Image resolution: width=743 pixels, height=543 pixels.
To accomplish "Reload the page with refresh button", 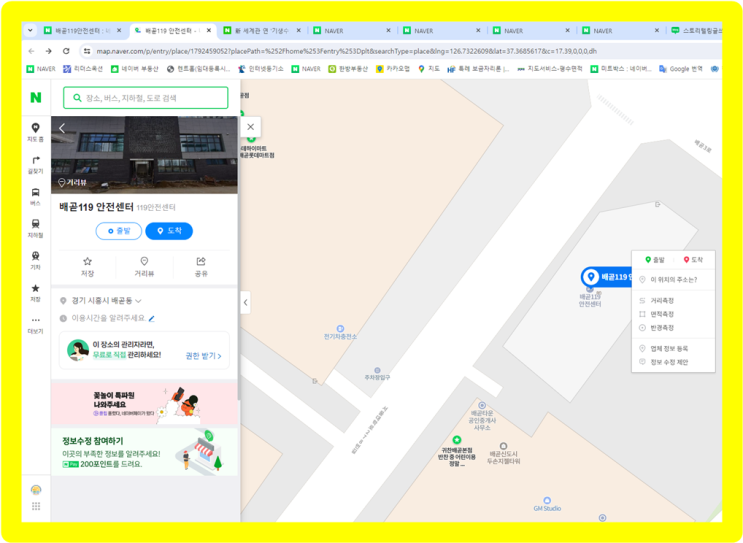I will (x=66, y=51).
